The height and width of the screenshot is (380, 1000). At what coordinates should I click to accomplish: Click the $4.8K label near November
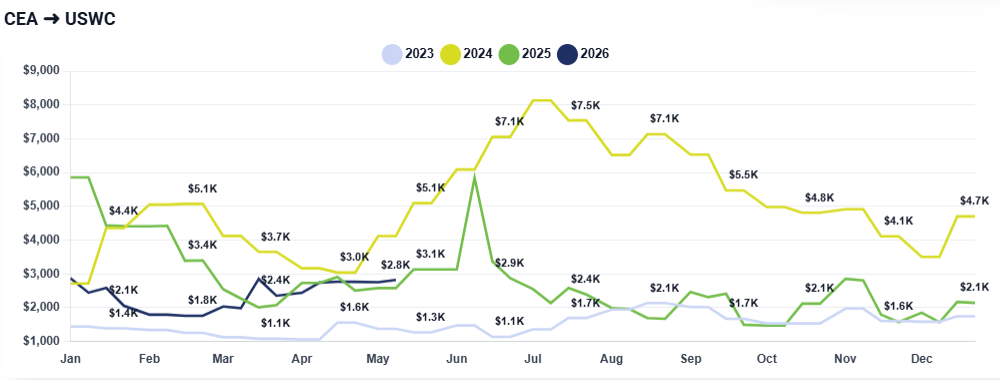click(820, 198)
